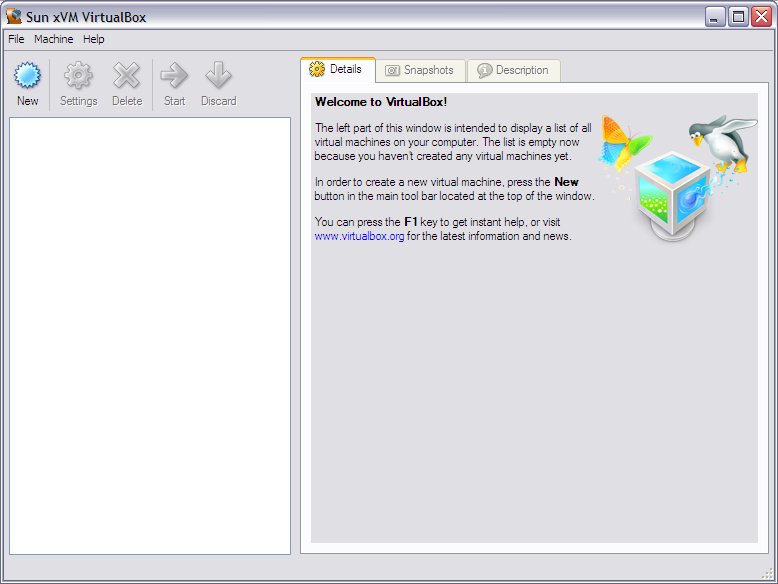Click the 'Sun xVM VirtualBox' title text
This screenshot has height=584, width=778.
tap(86, 17)
